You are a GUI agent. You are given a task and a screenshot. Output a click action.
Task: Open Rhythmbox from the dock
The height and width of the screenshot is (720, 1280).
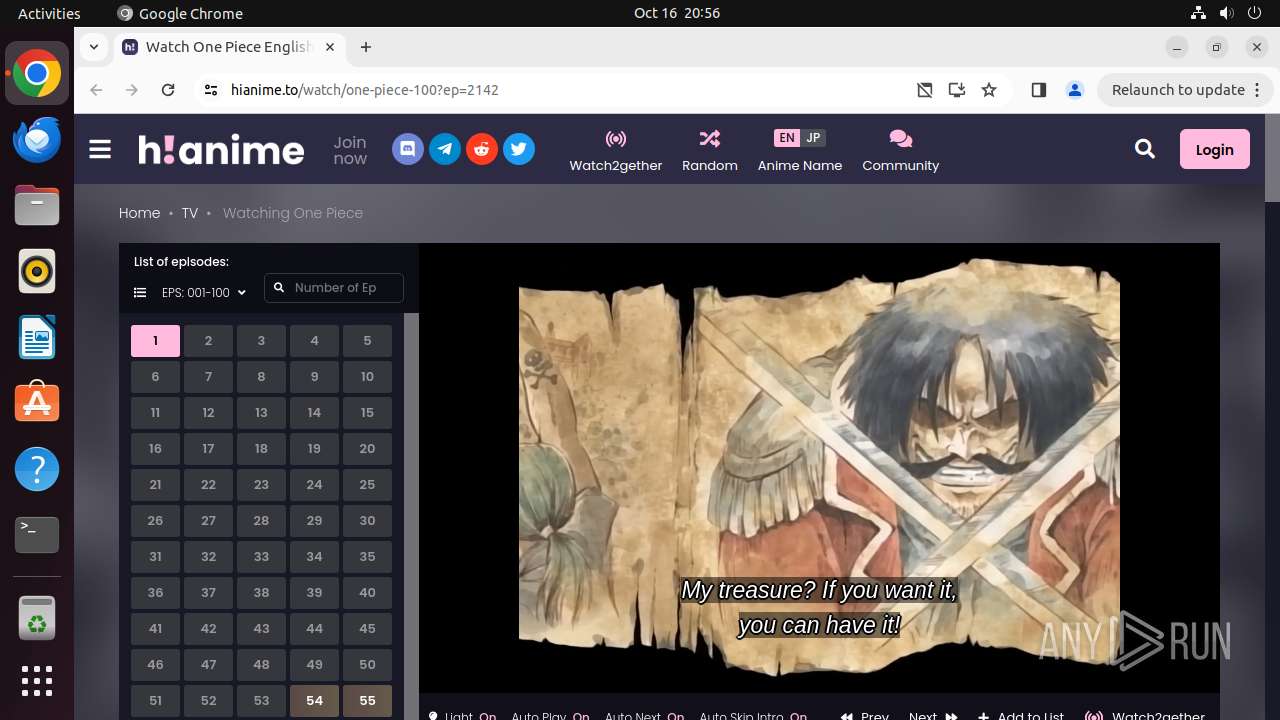(37, 272)
